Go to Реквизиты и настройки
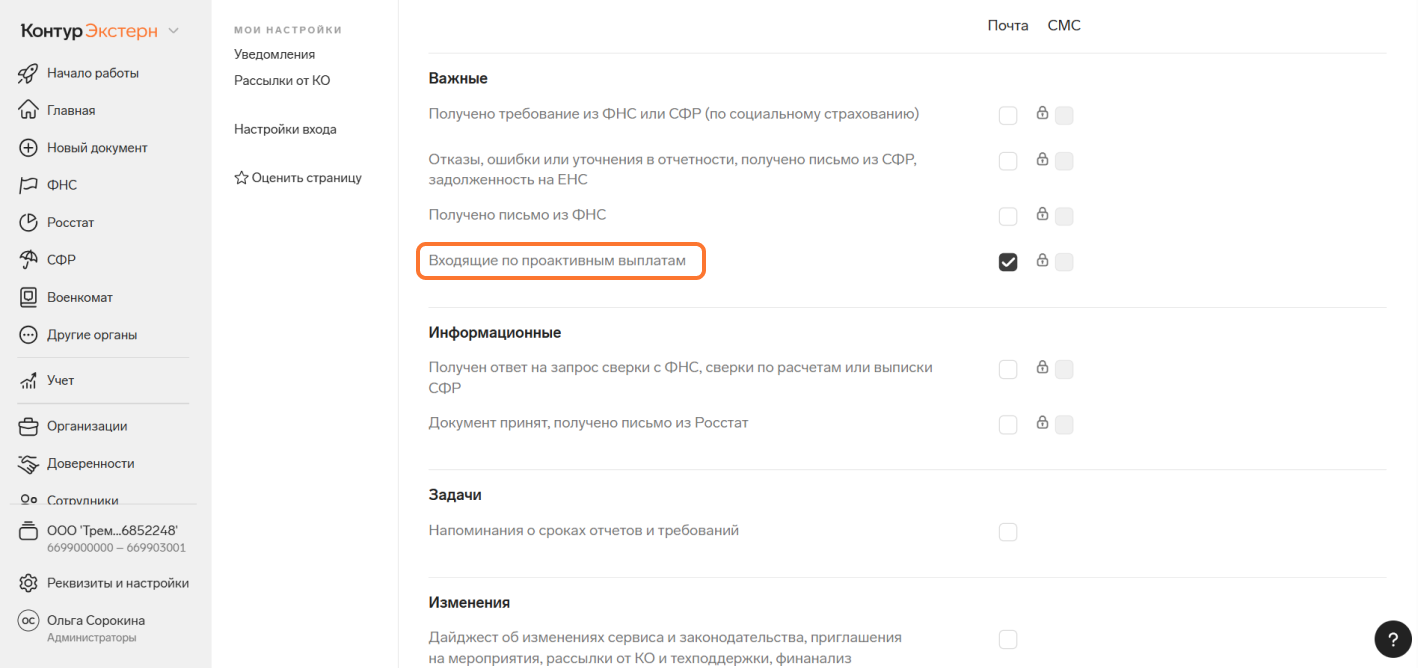 [x=104, y=583]
